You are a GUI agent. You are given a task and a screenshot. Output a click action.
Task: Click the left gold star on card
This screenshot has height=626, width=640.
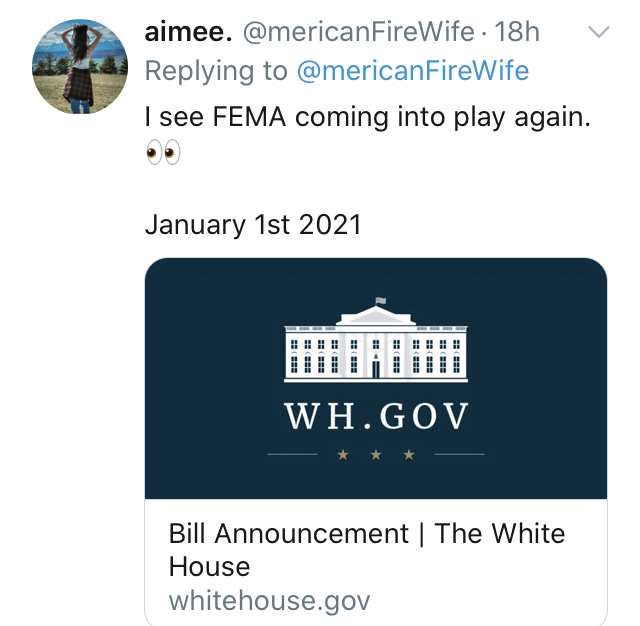(343, 454)
